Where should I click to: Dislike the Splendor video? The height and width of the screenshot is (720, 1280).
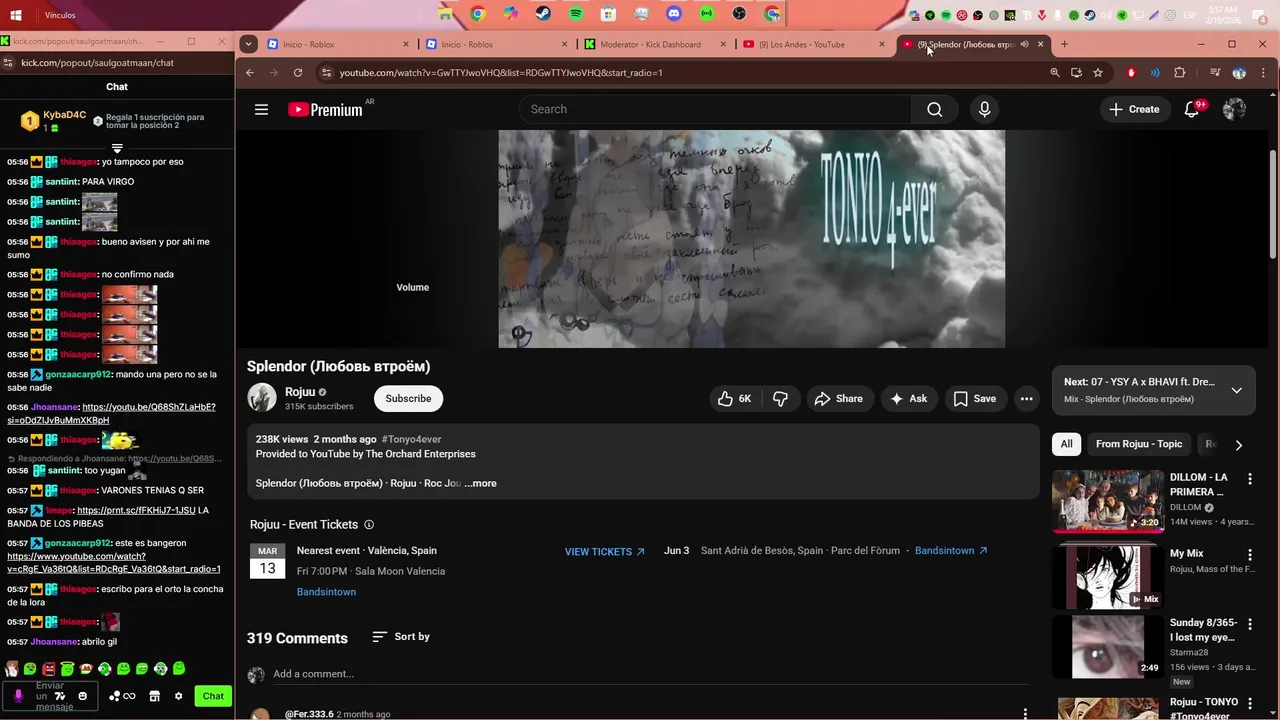click(x=780, y=398)
